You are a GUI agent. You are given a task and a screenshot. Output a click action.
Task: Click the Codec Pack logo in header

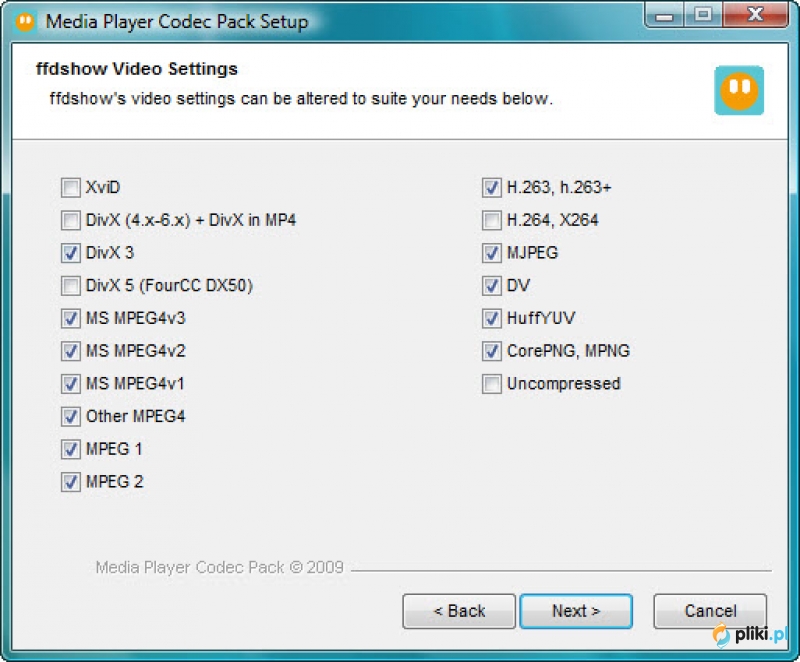739,90
